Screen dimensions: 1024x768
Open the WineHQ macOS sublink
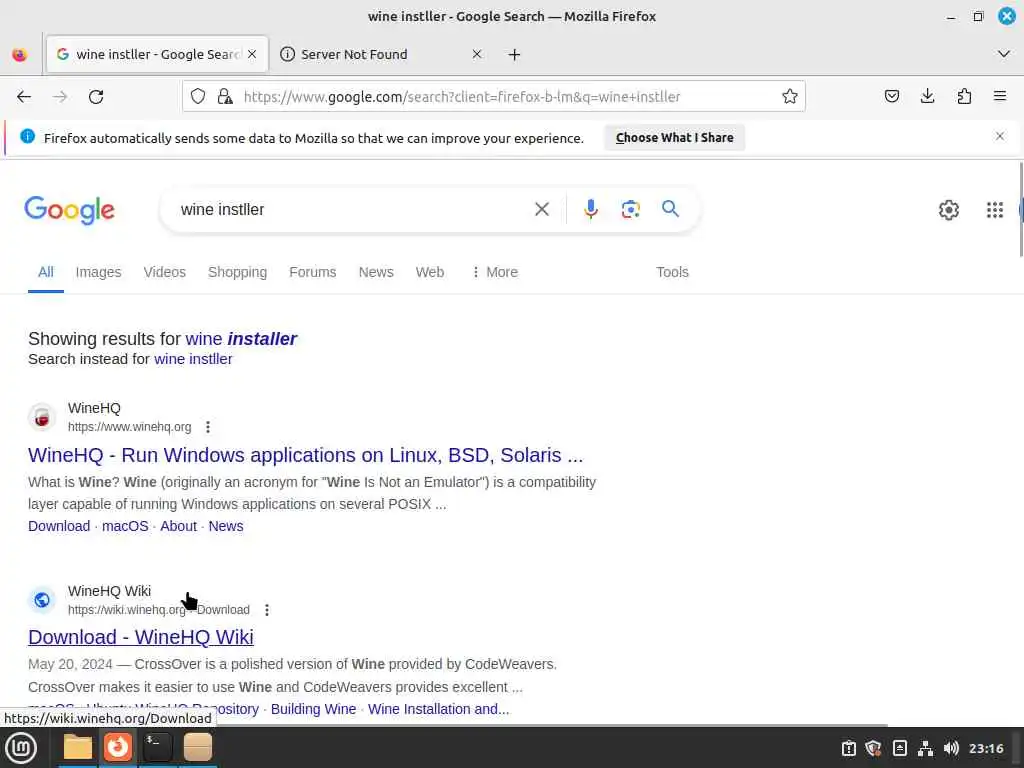pos(125,526)
